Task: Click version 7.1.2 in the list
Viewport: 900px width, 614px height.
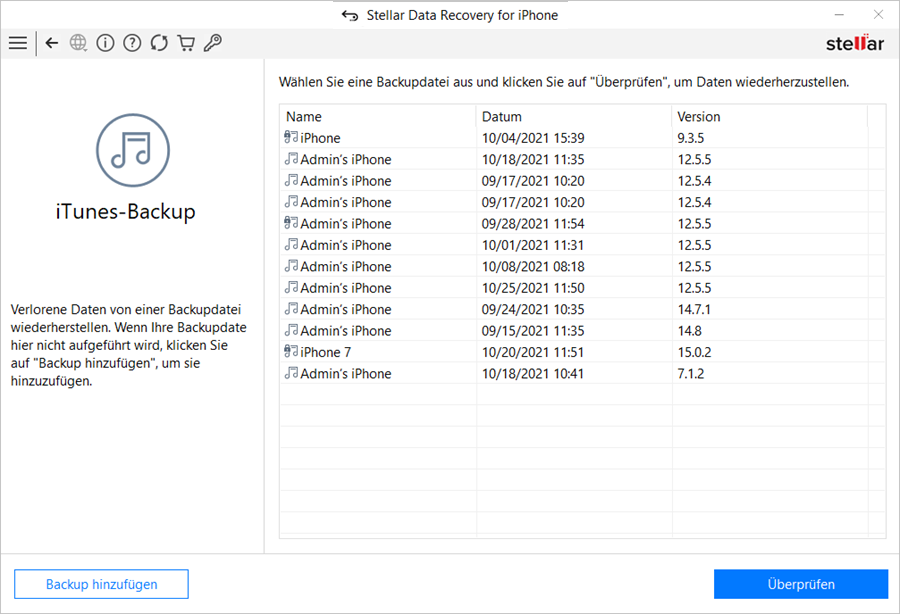Action: pos(690,374)
